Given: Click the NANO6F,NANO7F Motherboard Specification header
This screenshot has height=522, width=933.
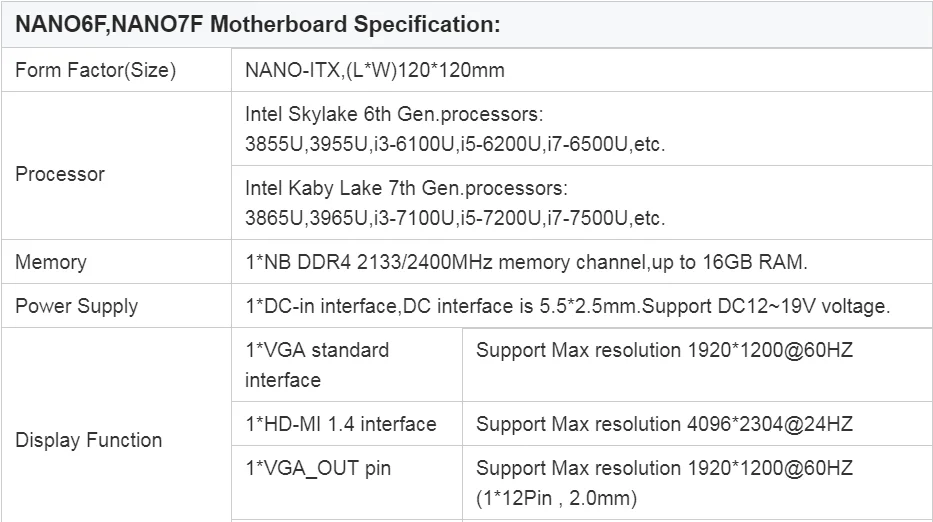Looking at the screenshot, I should coord(258,24).
